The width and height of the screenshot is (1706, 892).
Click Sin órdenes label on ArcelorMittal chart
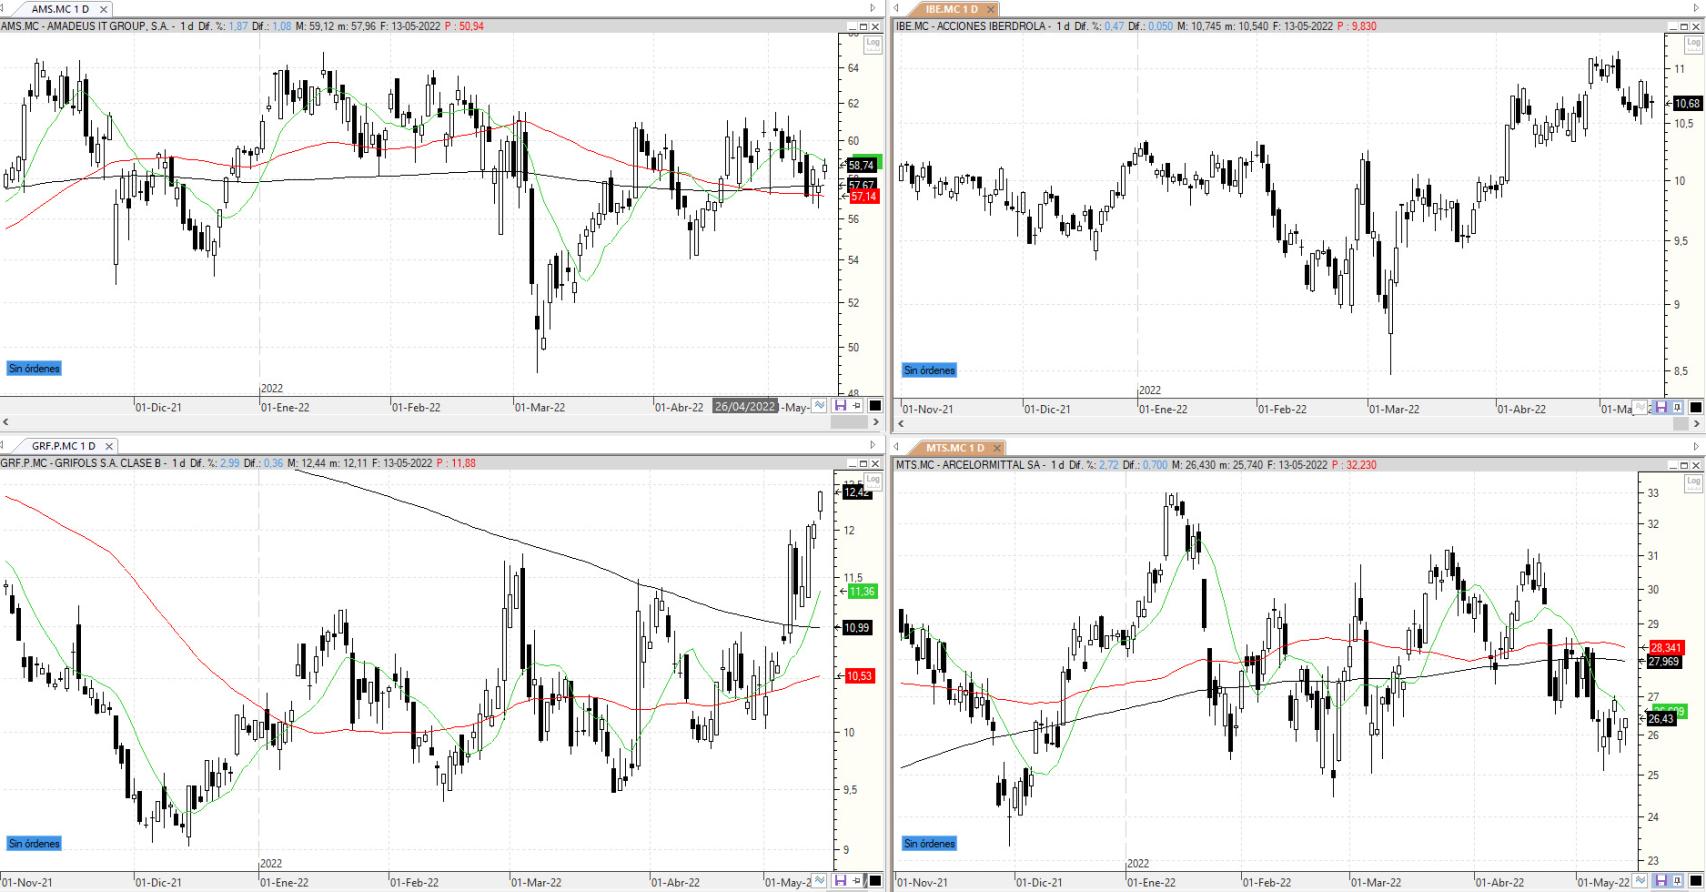(x=930, y=843)
